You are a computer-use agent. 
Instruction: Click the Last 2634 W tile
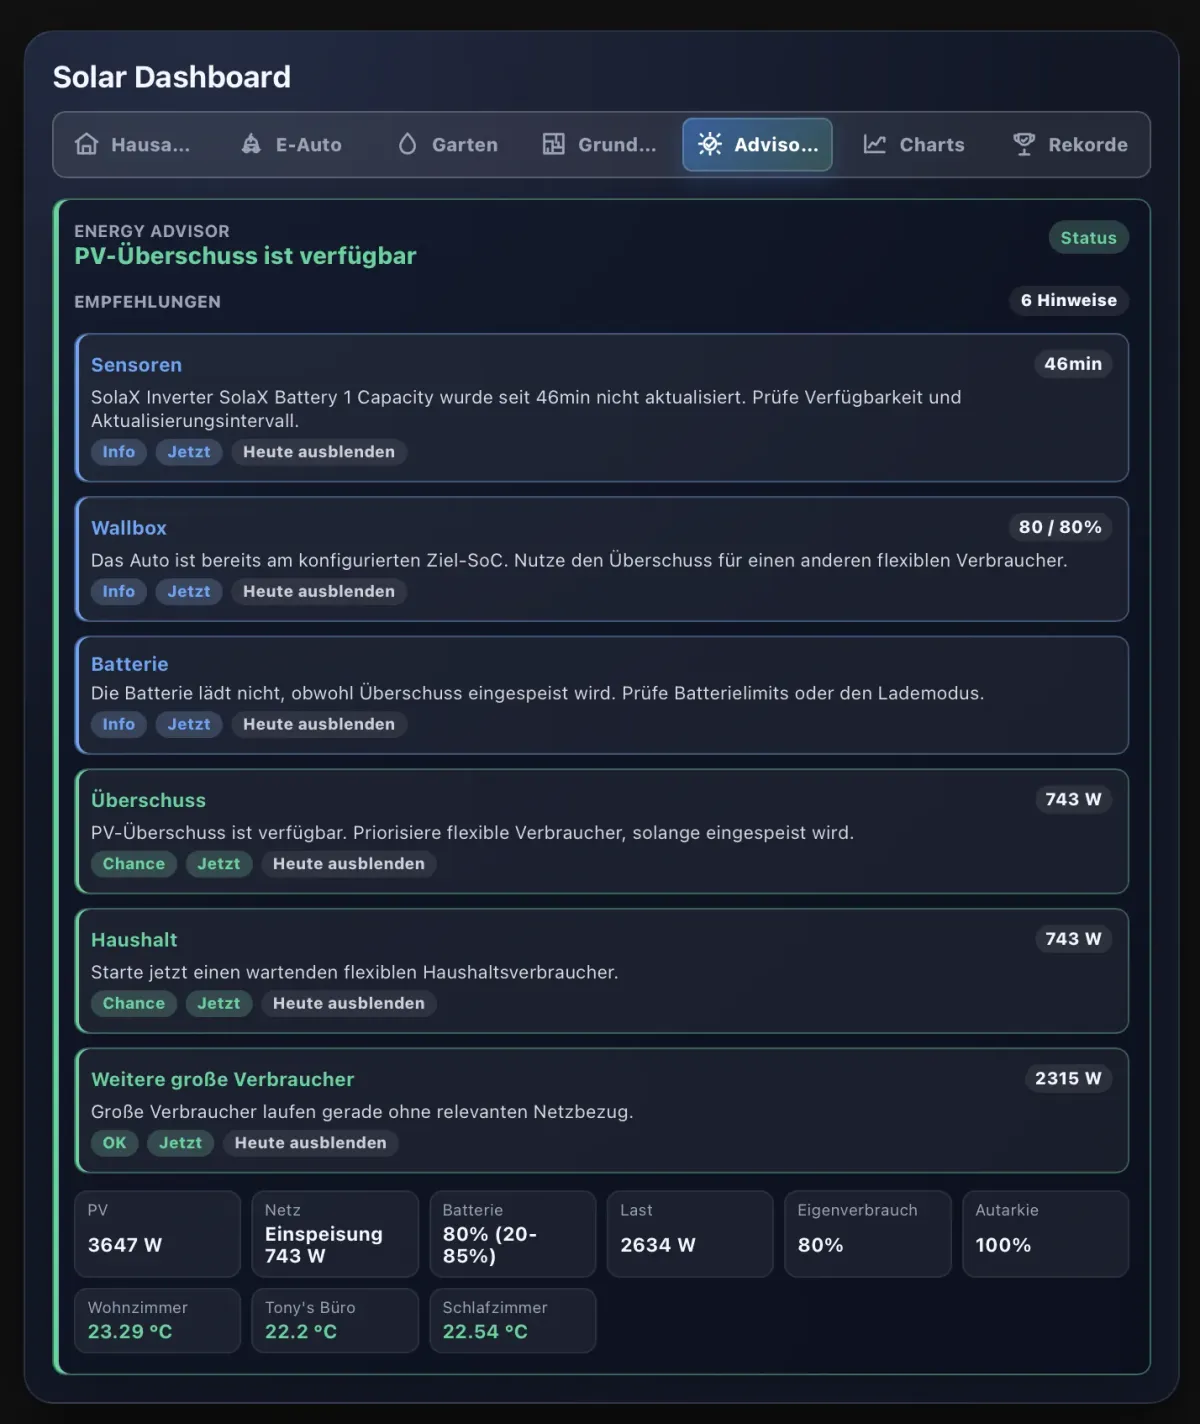click(690, 1233)
